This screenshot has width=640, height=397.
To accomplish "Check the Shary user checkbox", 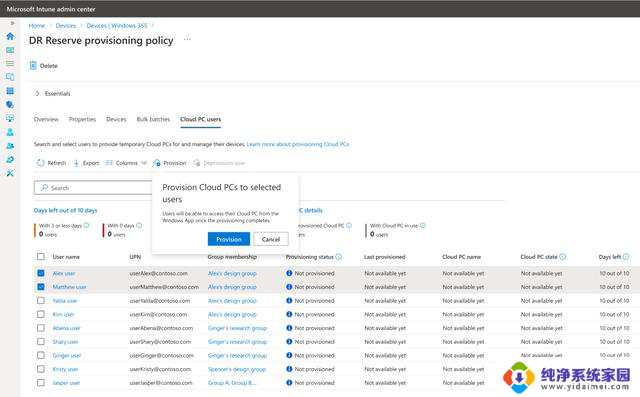I will pyautogui.click(x=41, y=342).
